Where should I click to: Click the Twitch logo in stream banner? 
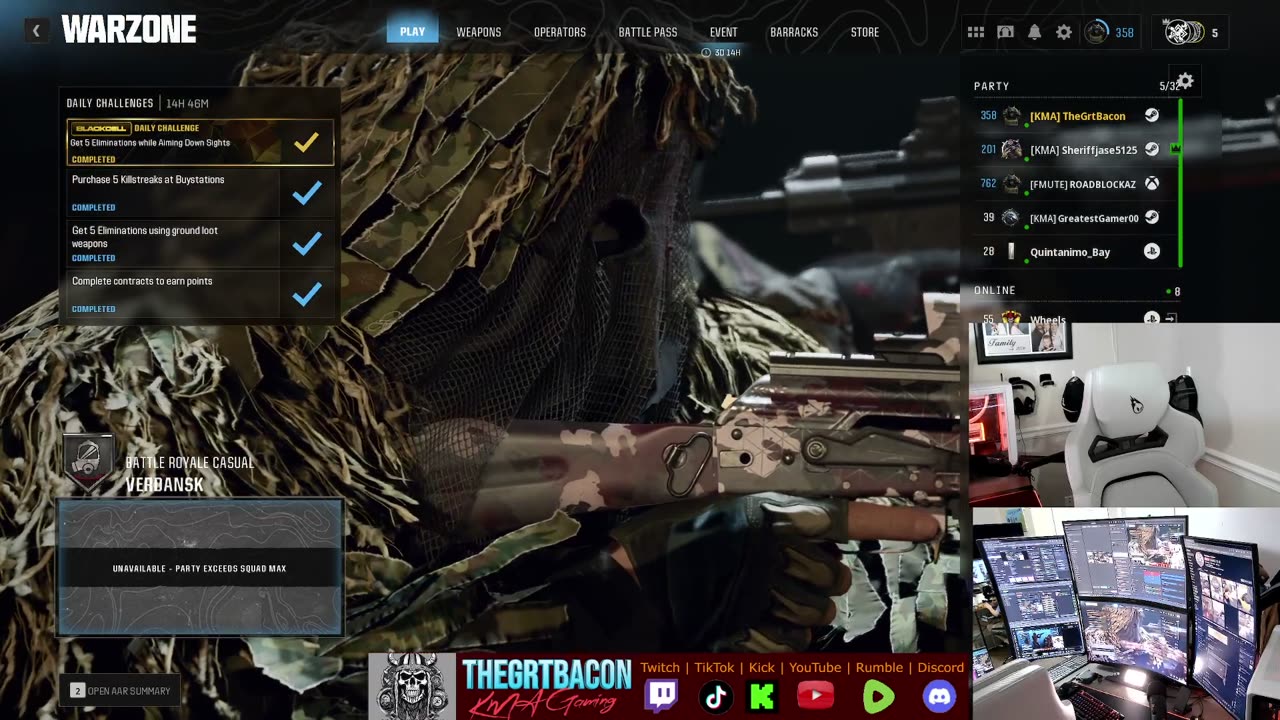(661, 695)
